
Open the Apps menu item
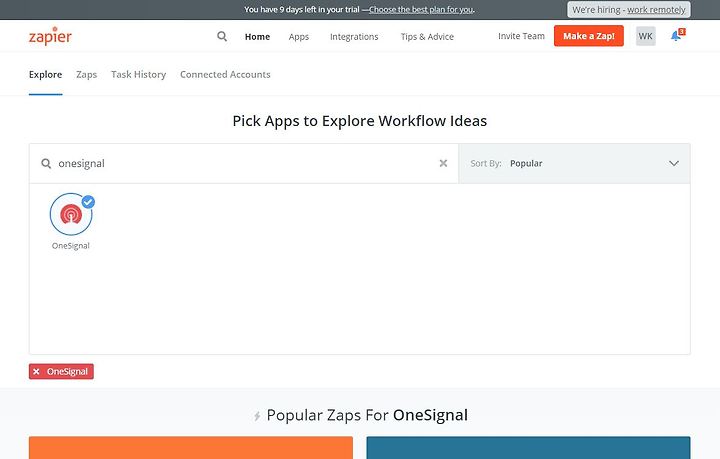(x=298, y=37)
